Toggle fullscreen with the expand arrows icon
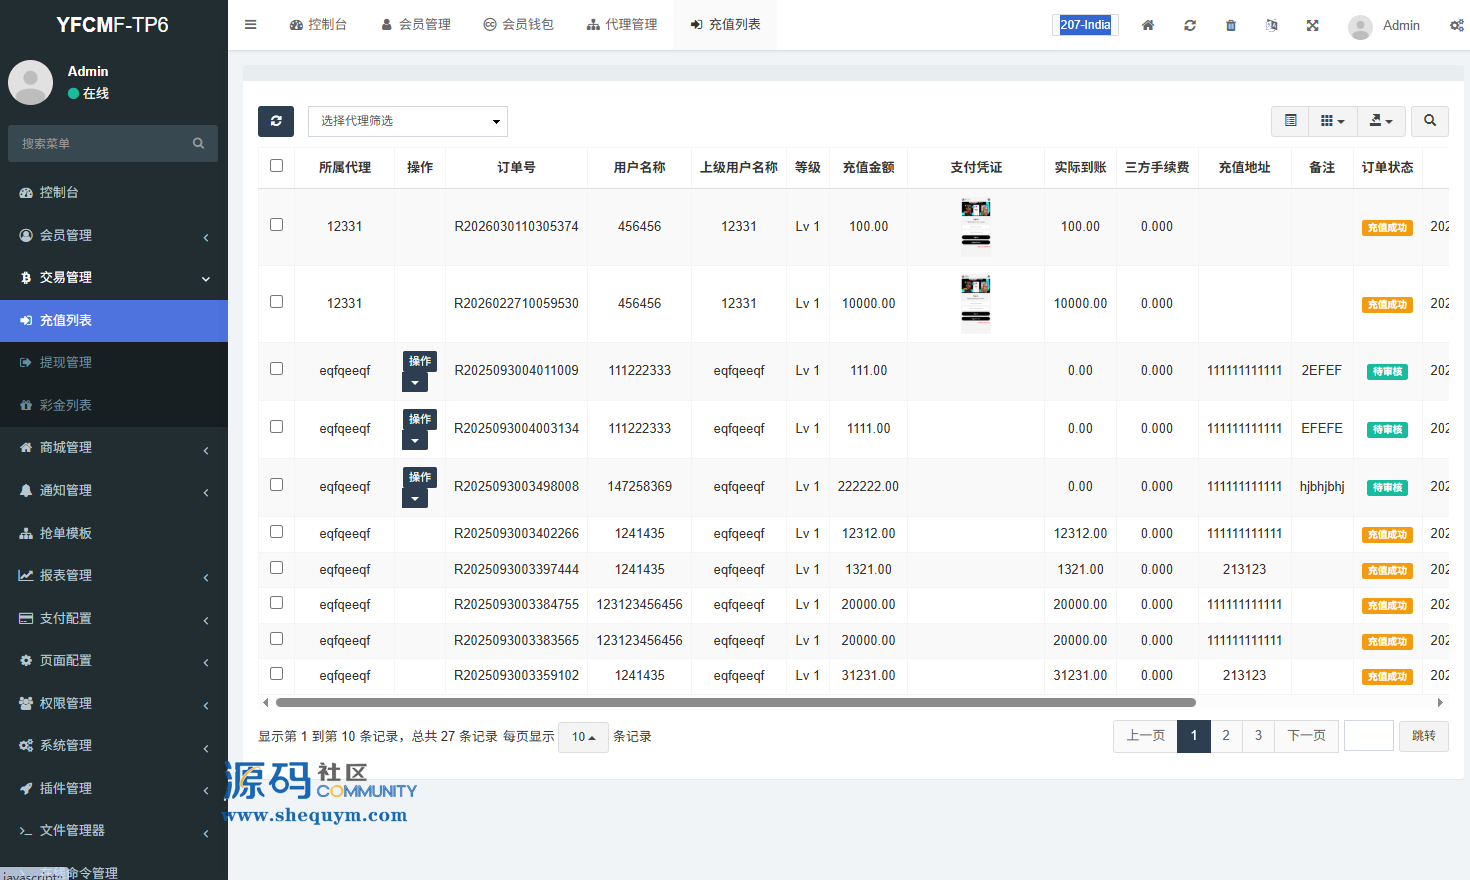This screenshot has width=1470, height=880. pyautogui.click(x=1312, y=25)
